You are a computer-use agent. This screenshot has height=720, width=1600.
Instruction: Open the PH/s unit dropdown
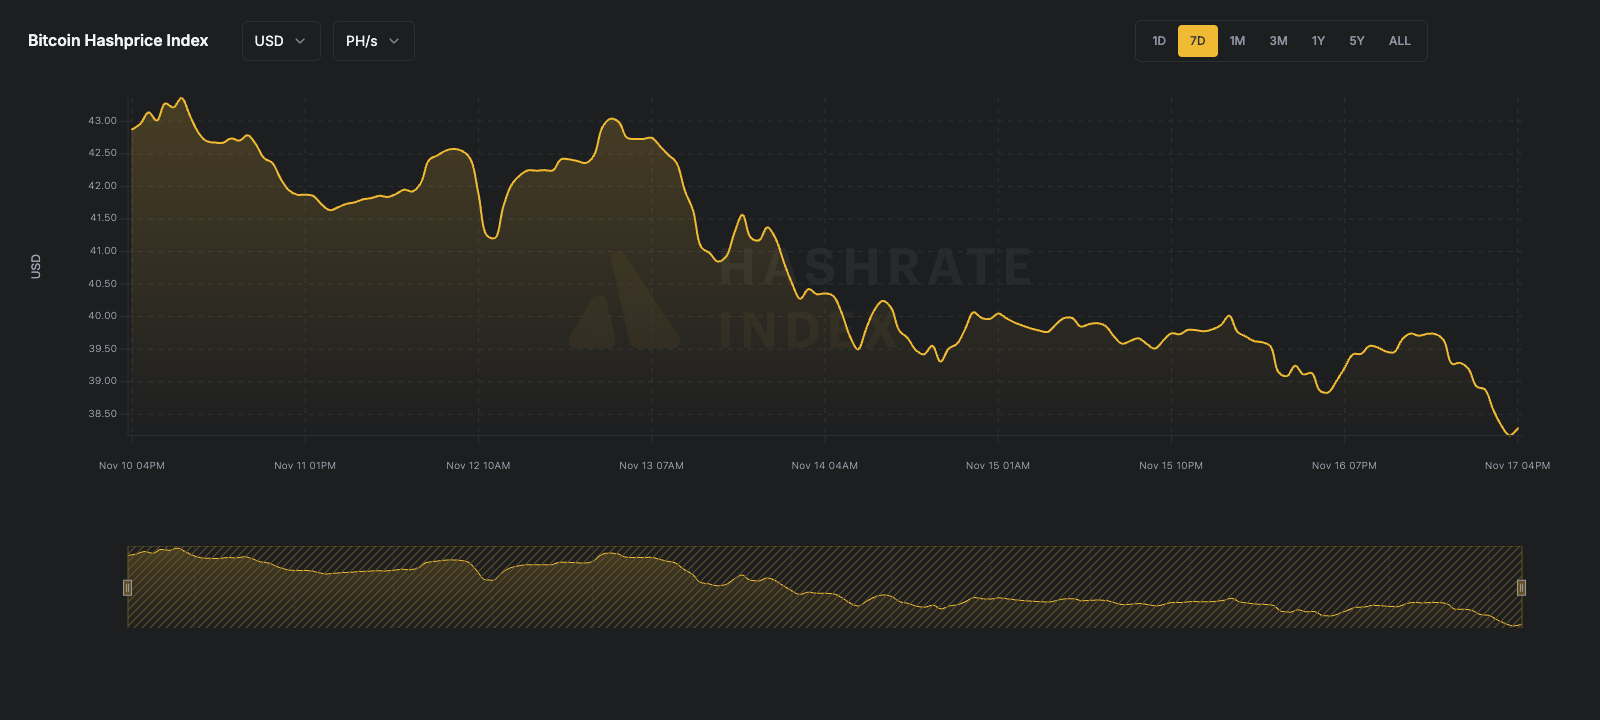tap(373, 41)
